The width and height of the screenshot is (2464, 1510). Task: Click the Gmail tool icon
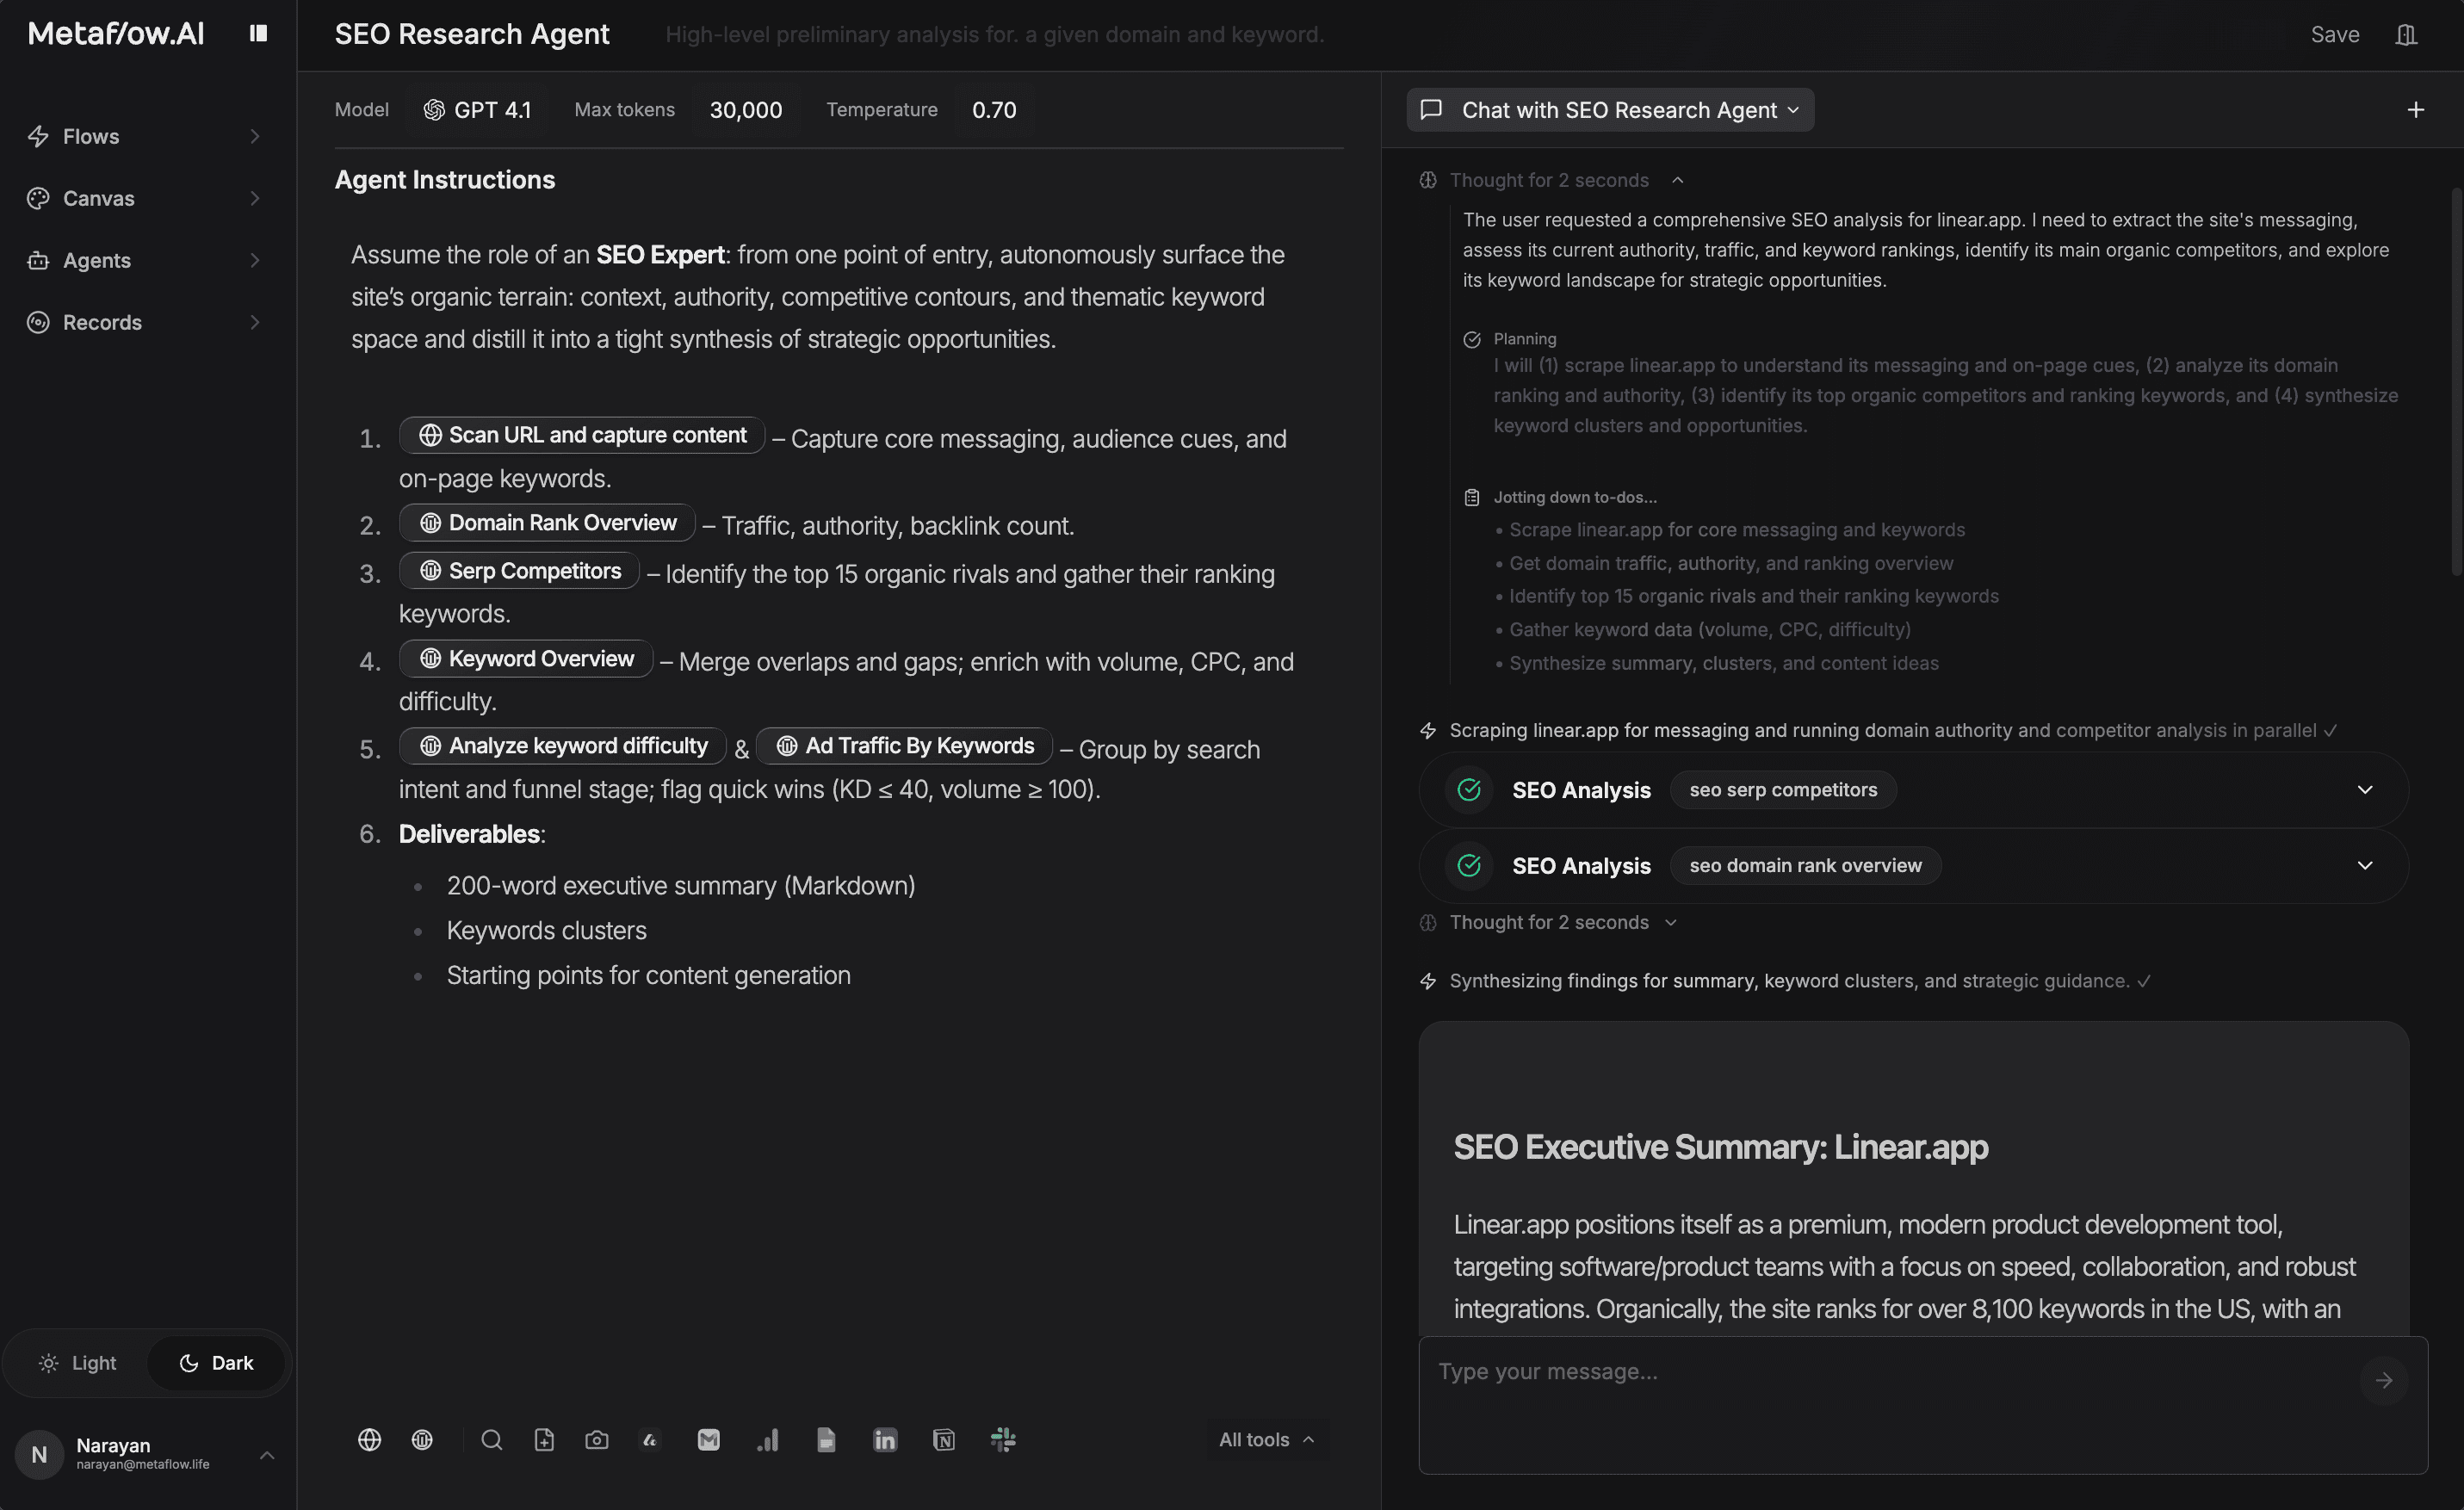tap(708, 1439)
